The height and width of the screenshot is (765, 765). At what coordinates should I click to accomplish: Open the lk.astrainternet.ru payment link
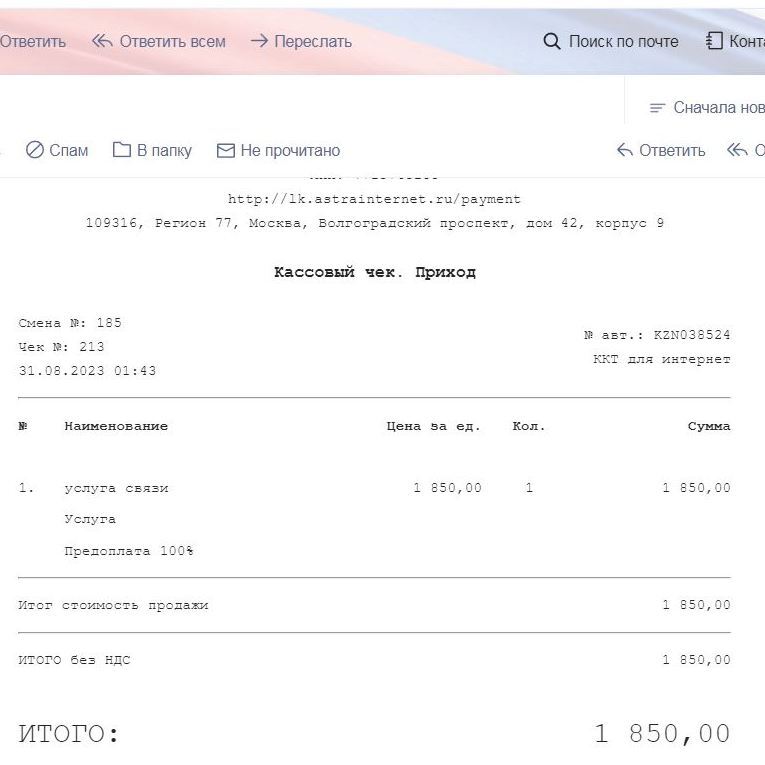[x=374, y=199]
